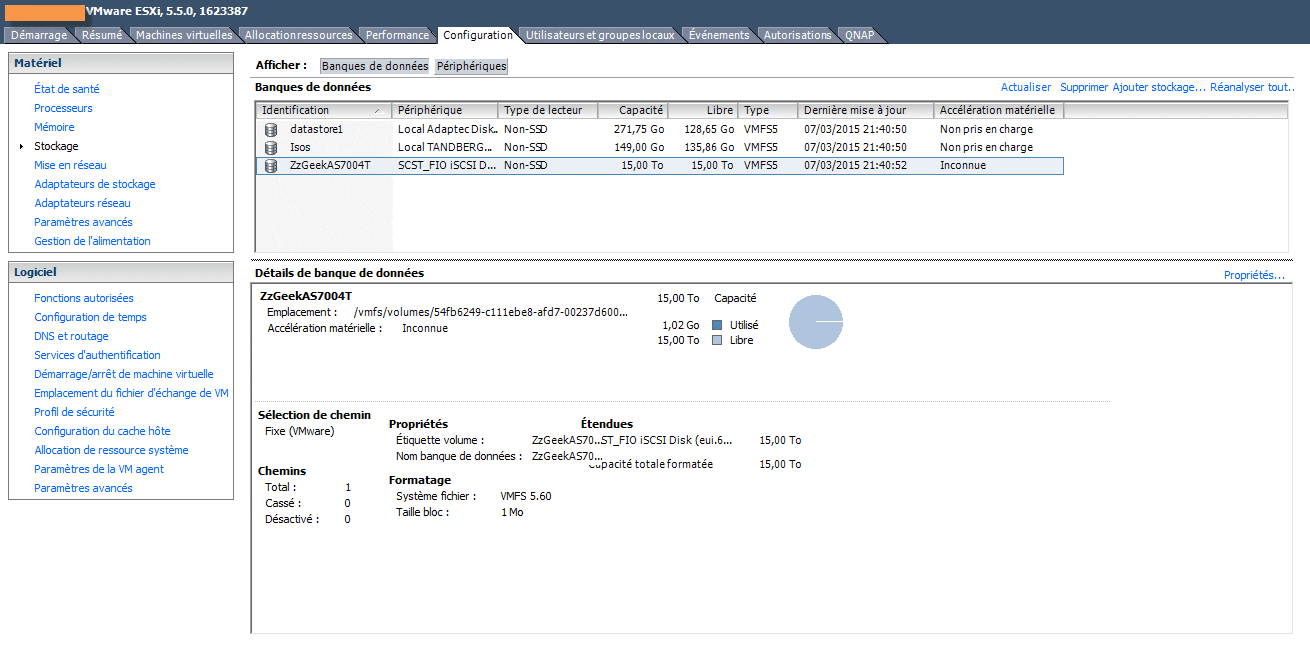Open Utilisateurs et groupes locaux tab
This screenshot has width=1310, height=655.
[600, 35]
